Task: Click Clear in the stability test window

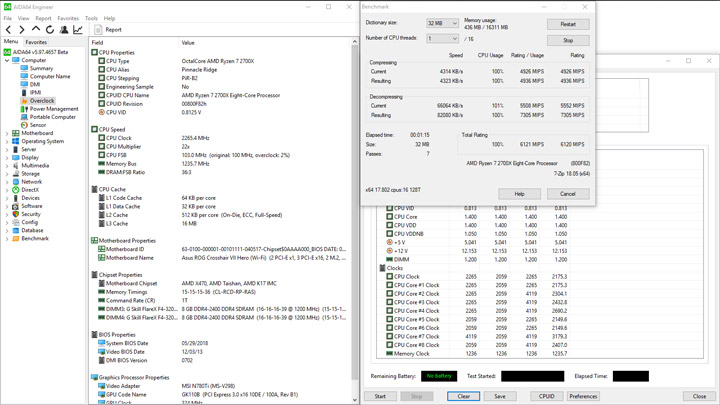Action: [x=464, y=396]
